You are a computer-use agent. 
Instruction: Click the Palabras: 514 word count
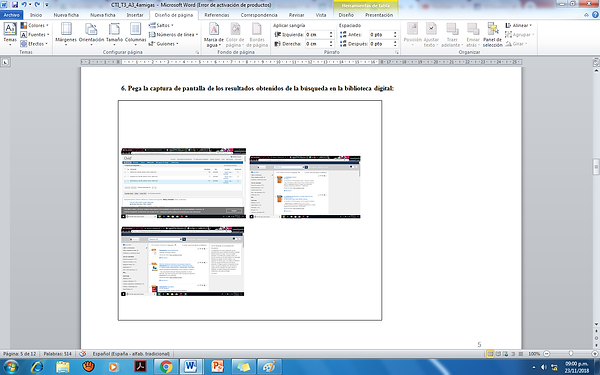57,354
